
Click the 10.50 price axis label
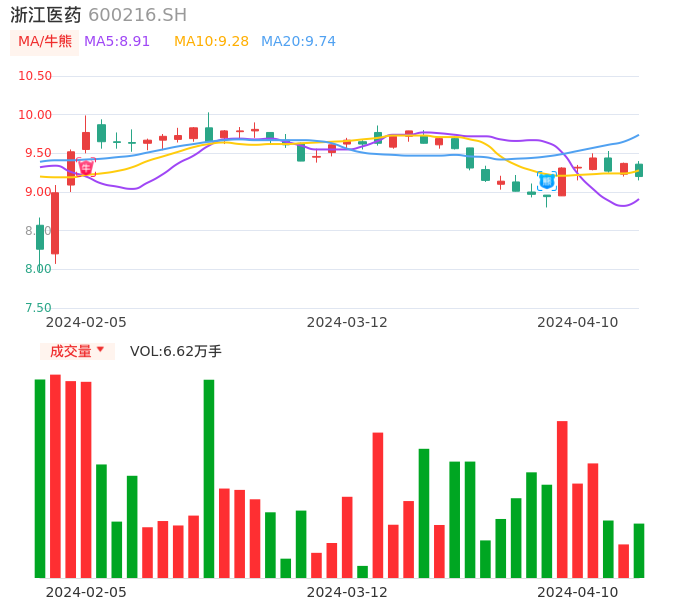click(x=35, y=76)
